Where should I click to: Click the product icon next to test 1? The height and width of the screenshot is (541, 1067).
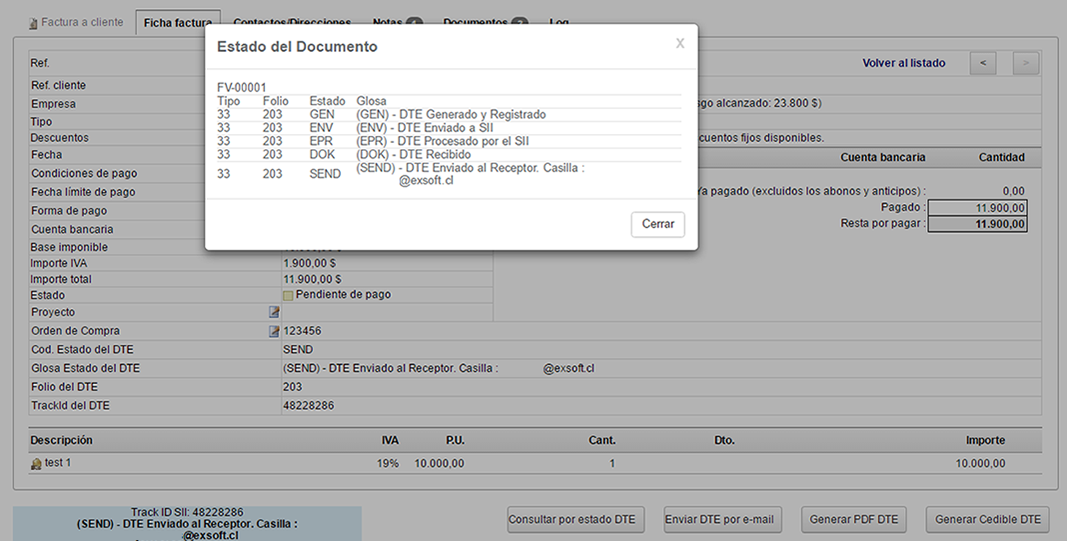point(36,464)
